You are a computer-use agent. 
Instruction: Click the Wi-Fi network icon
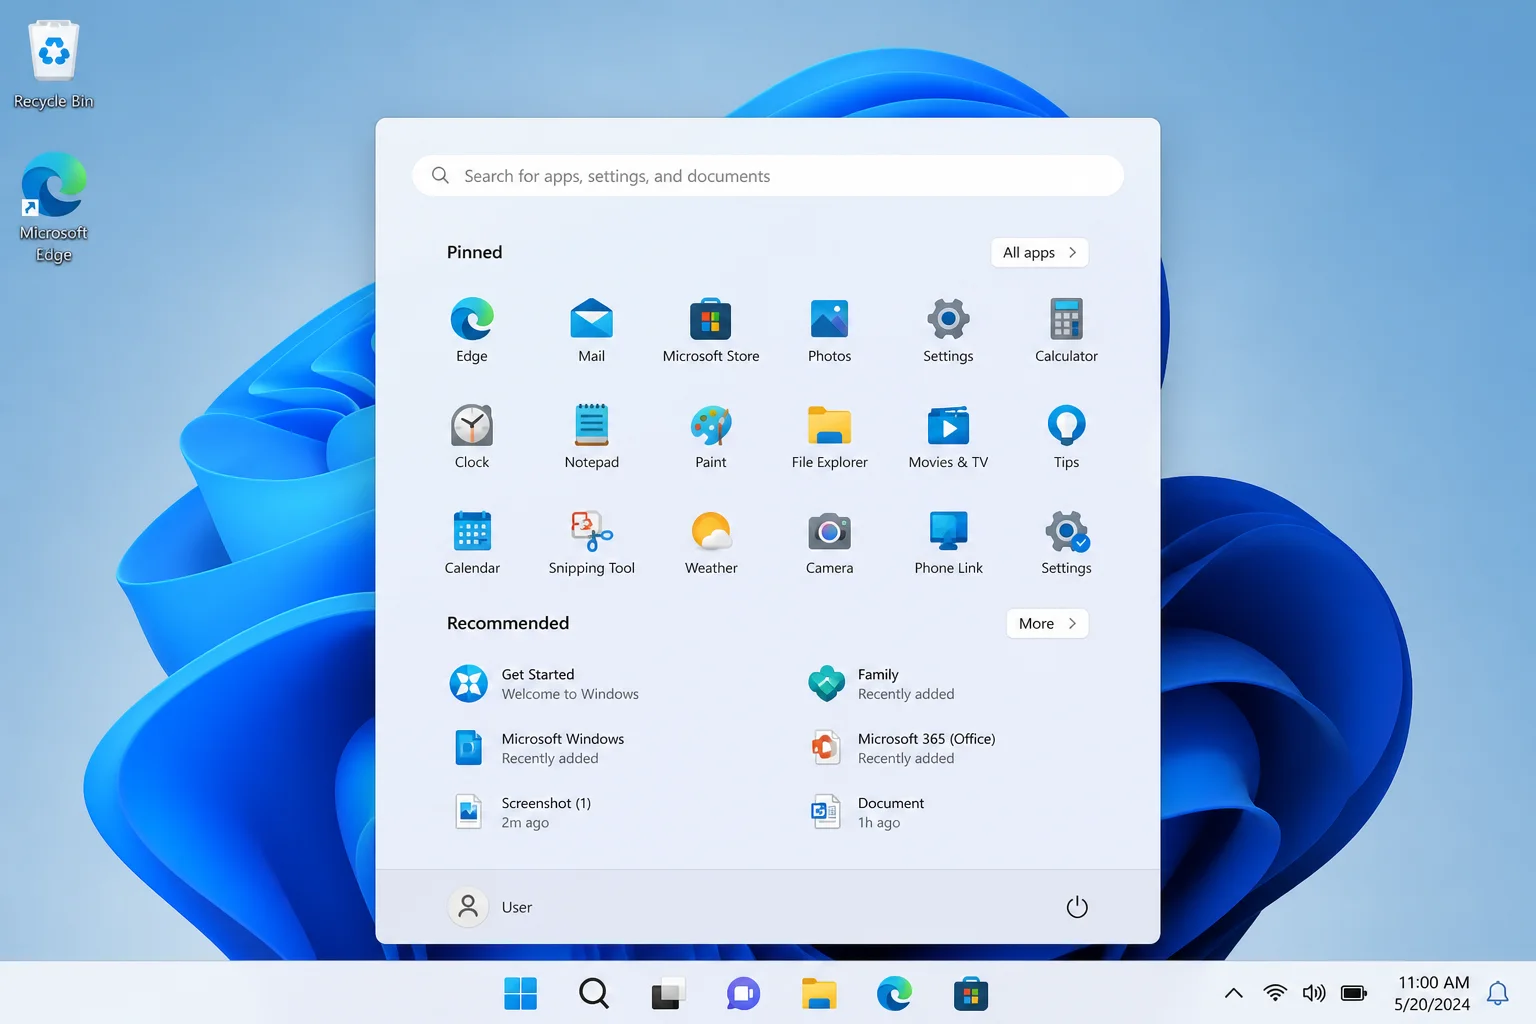coord(1275,993)
